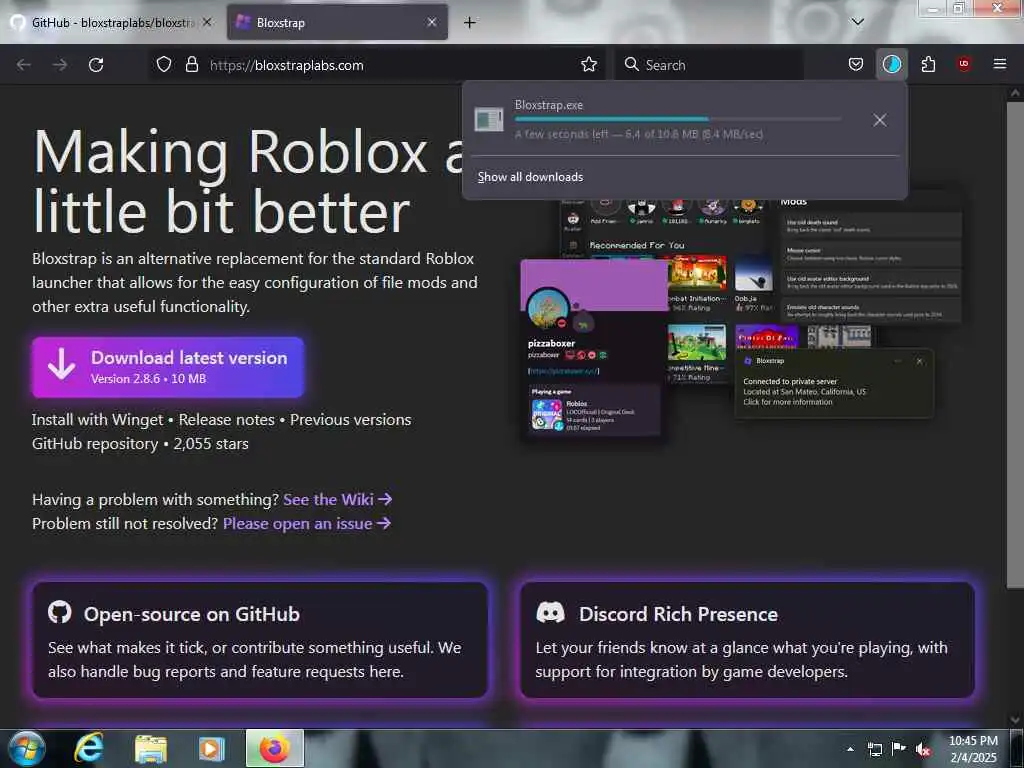This screenshot has width=1024, height=768.
Task: Open Action Center flag tray icon
Action: [899, 748]
